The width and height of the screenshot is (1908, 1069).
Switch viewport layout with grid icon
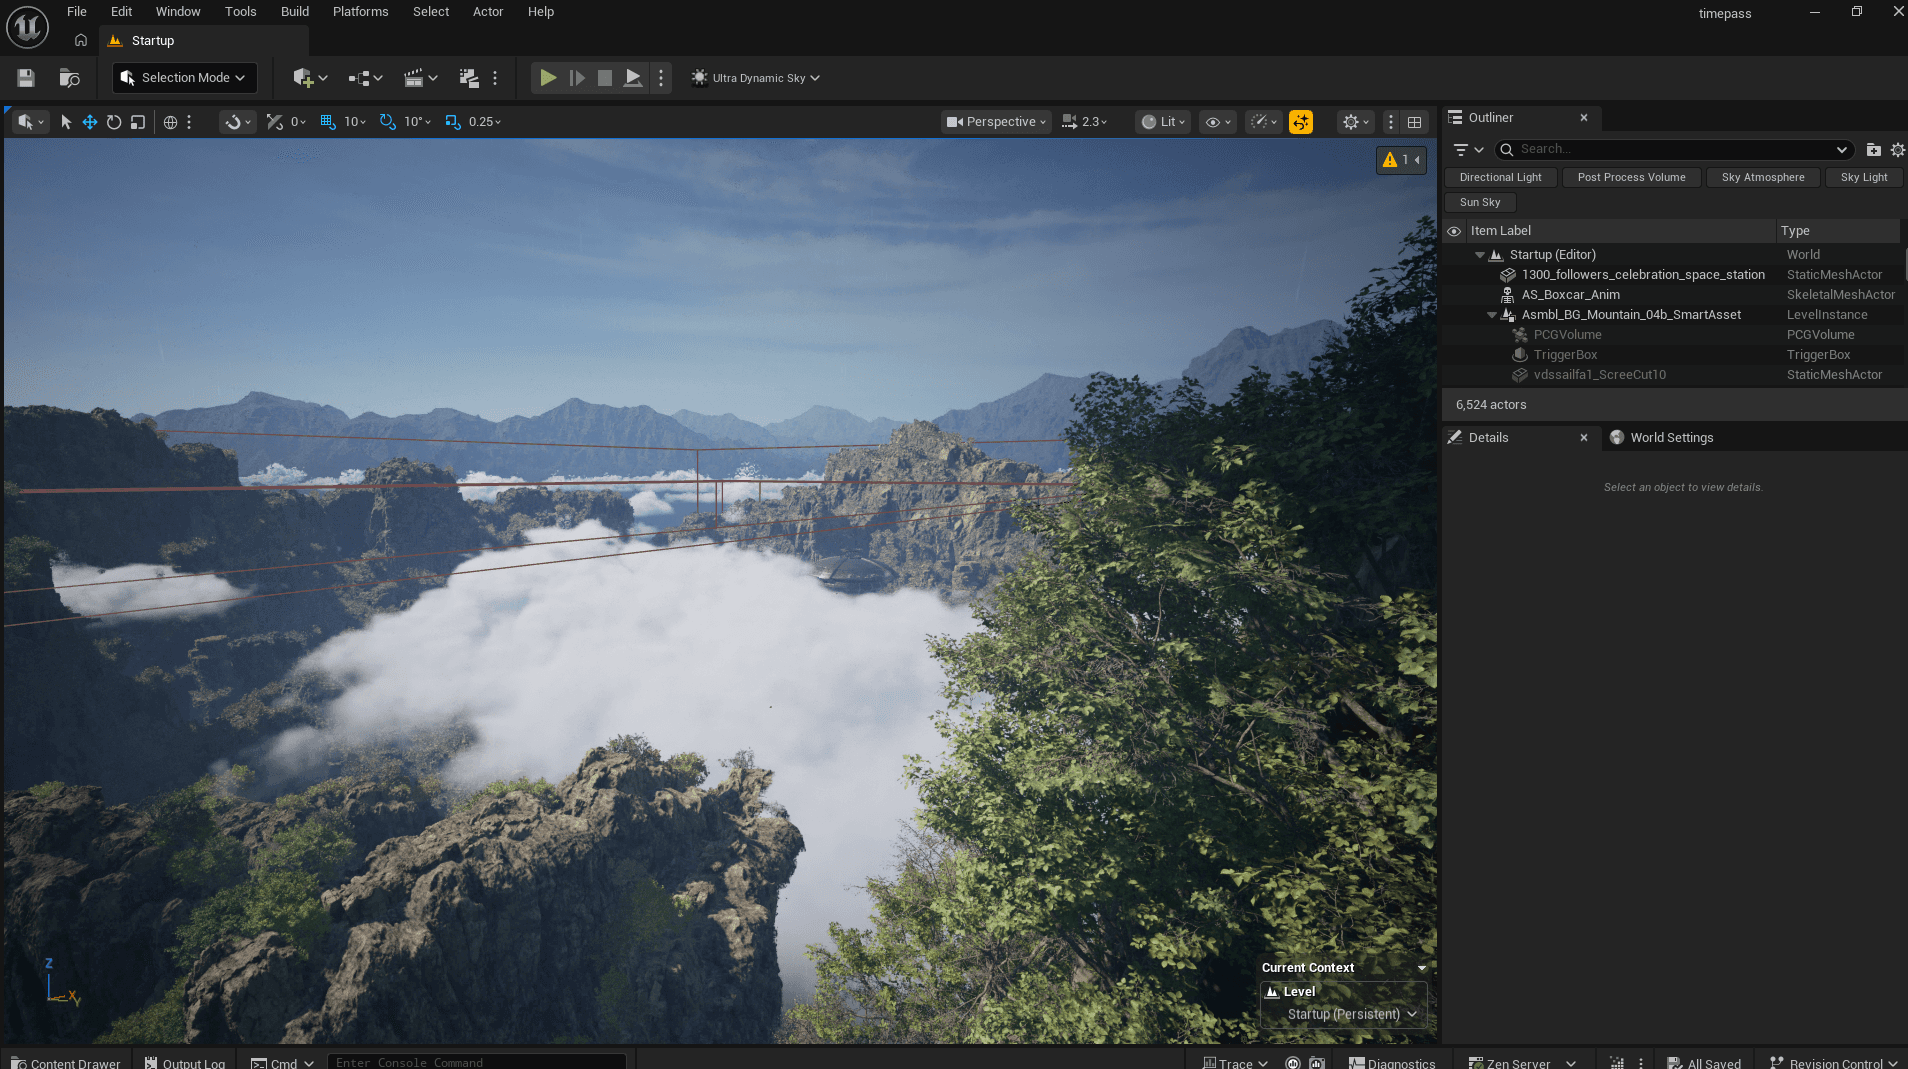[x=1414, y=122]
